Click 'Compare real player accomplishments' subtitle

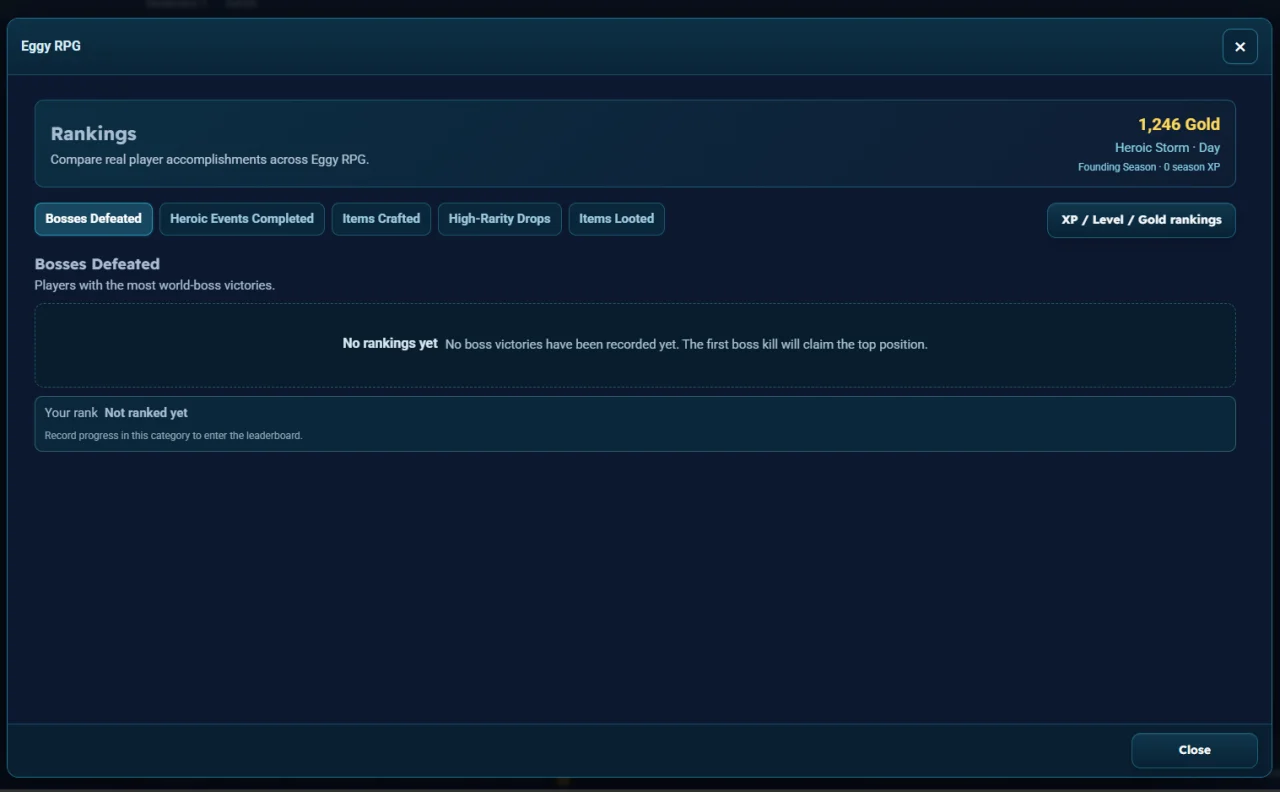[x=210, y=160]
